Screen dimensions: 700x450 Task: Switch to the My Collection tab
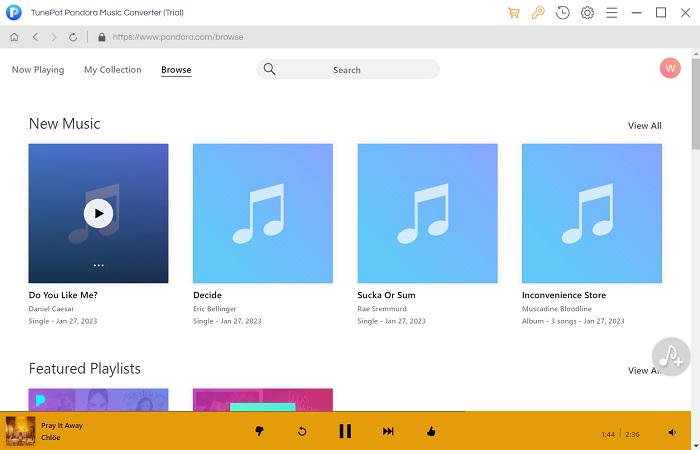click(x=112, y=70)
